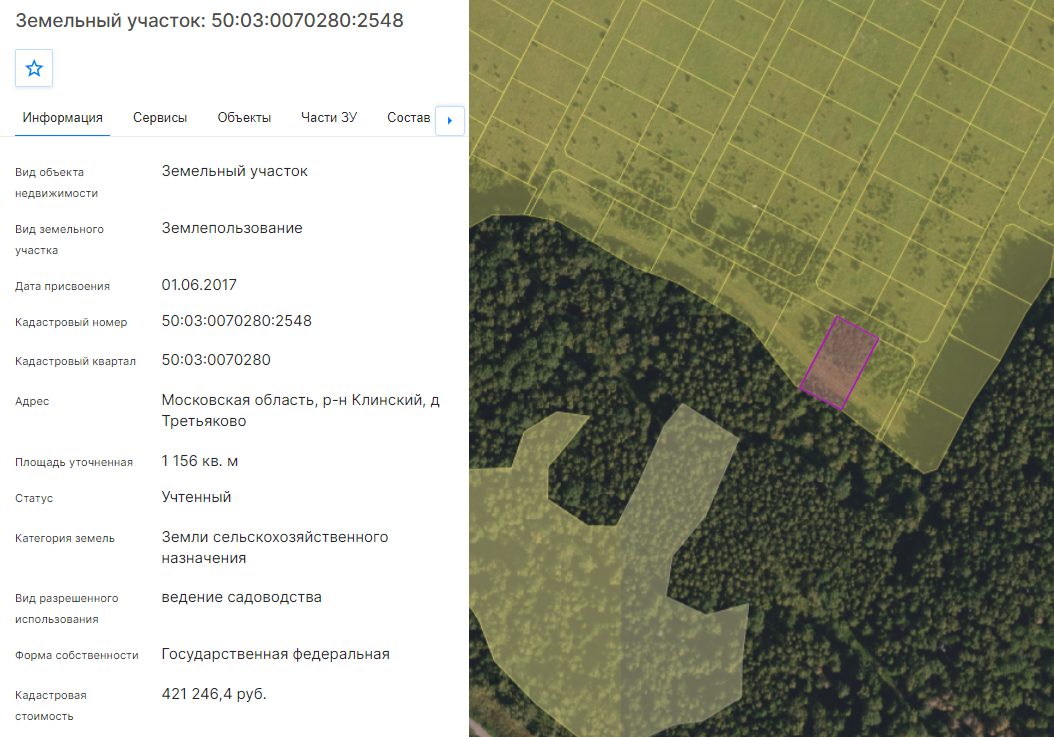The height and width of the screenshot is (737, 1054).
Task: Click the address Московская область, Клинский
Action: tap(300, 410)
